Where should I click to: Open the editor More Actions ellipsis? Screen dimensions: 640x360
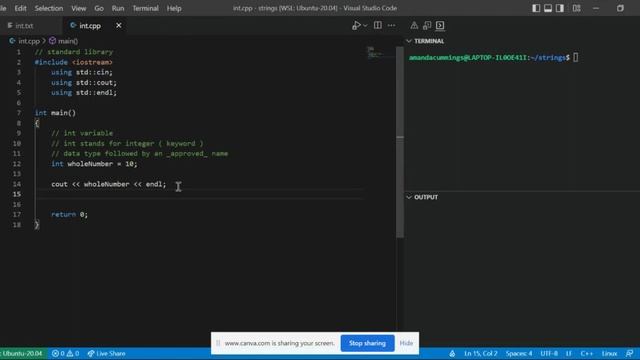391,25
